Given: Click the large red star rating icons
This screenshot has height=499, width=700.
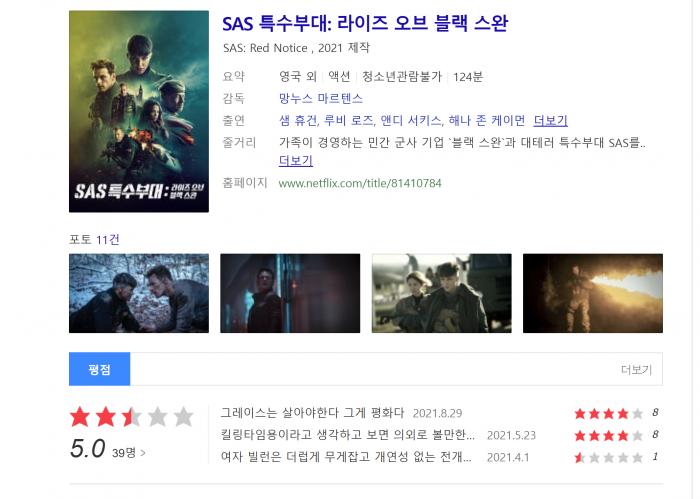Looking at the screenshot, I should coord(131,417).
